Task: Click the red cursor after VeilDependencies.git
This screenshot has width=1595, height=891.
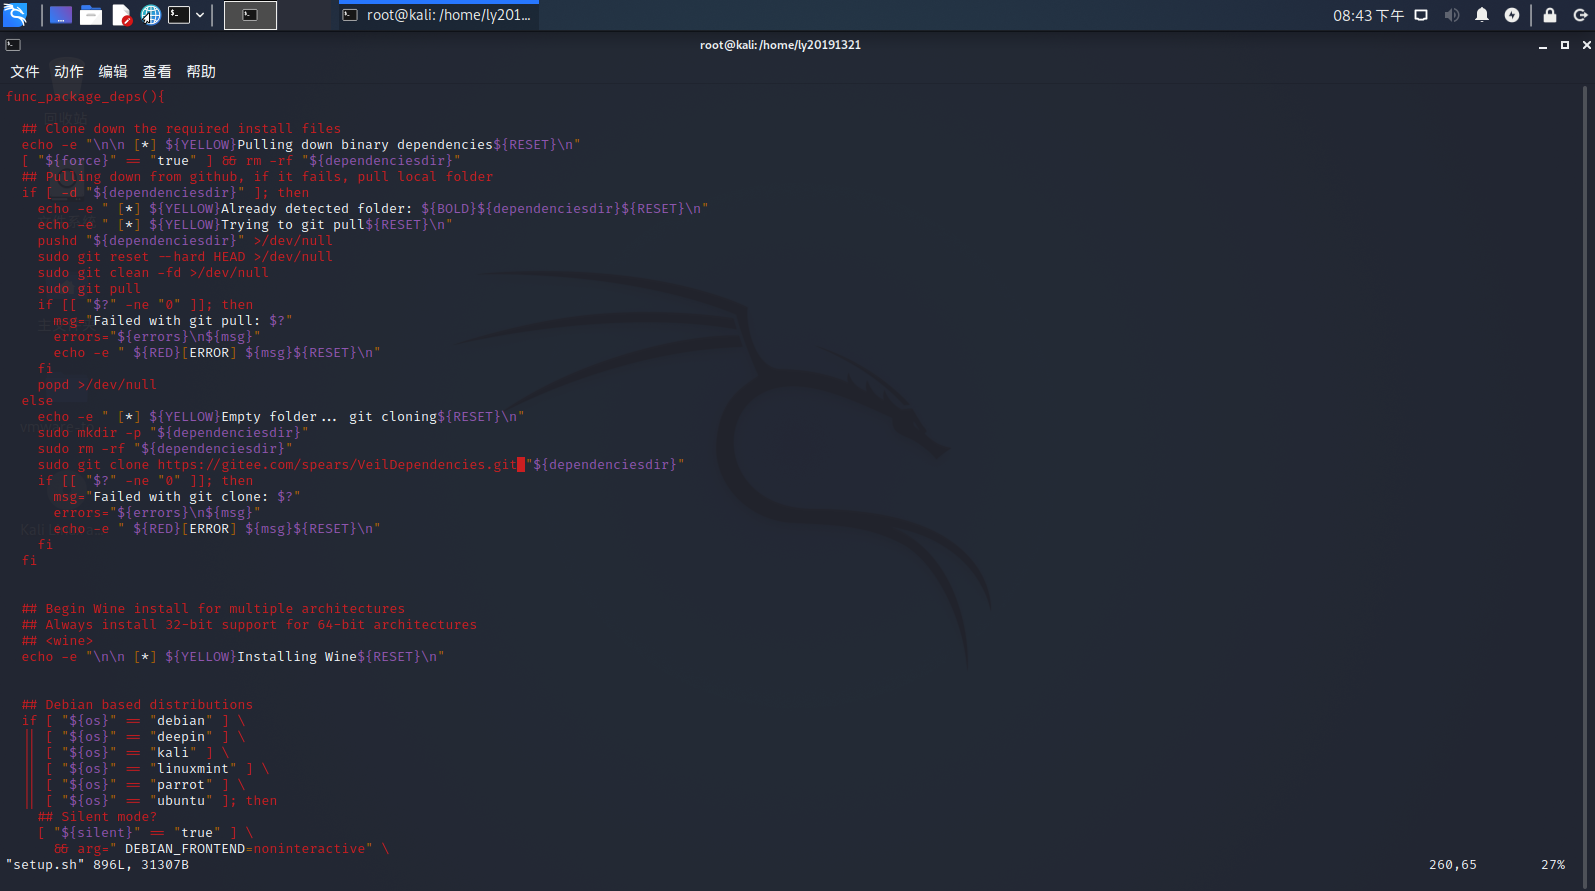Action: click(521, 465)
